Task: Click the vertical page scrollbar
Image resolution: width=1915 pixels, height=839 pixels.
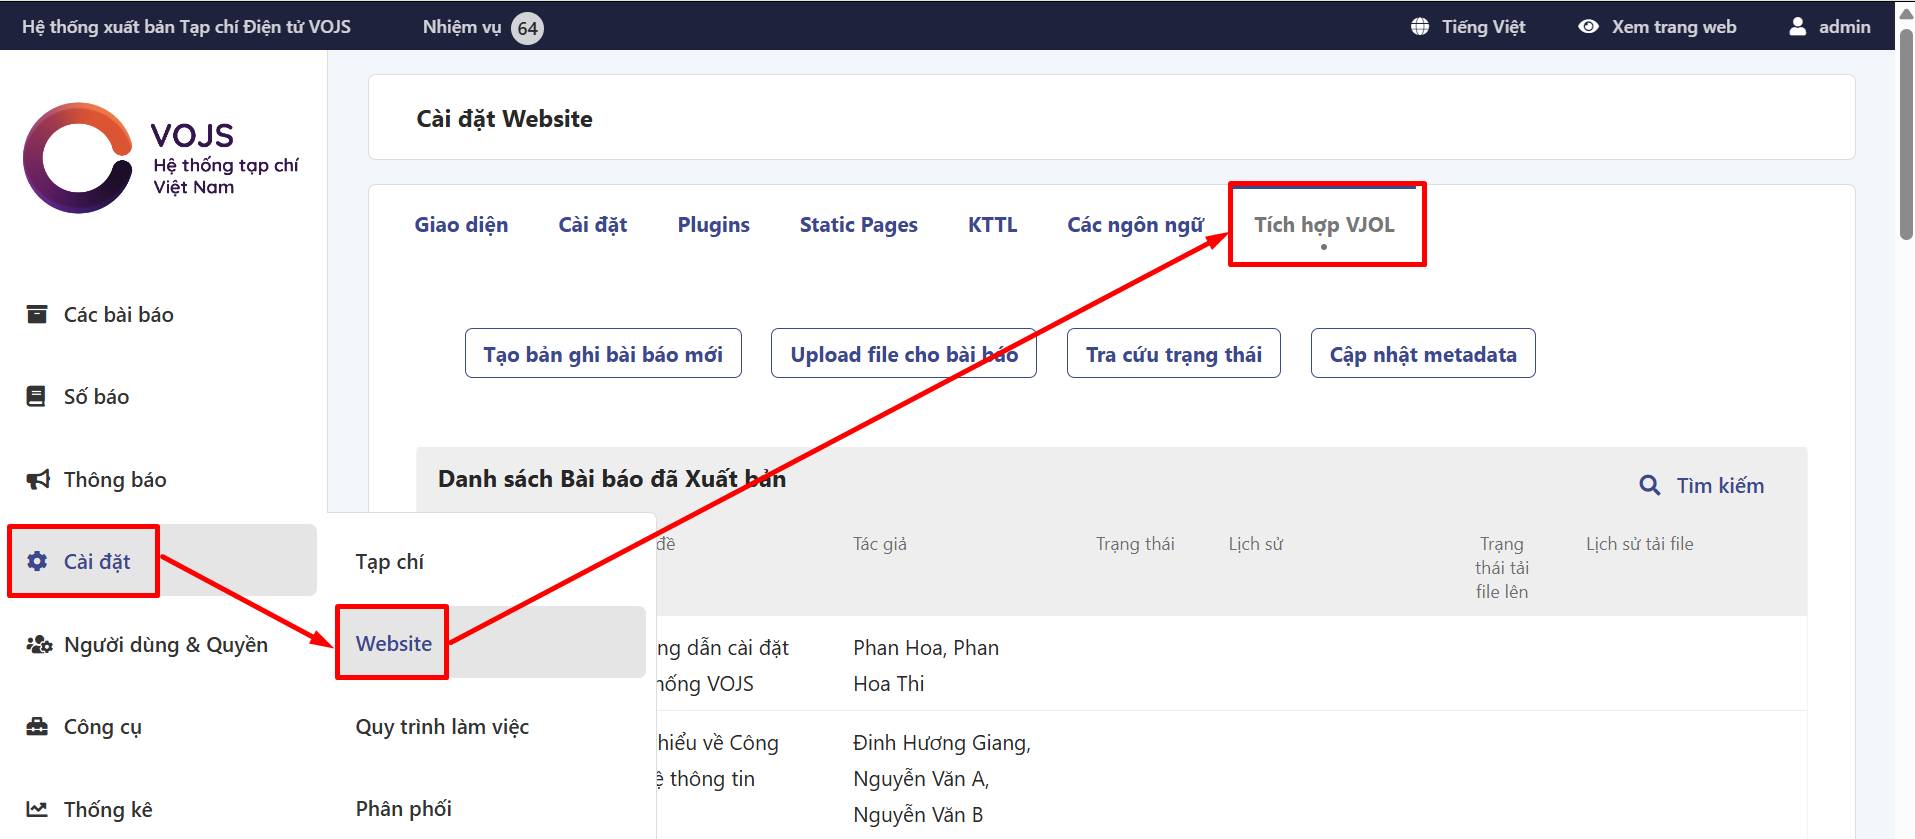Action: pyautogui.click(x=1905, y=135)
